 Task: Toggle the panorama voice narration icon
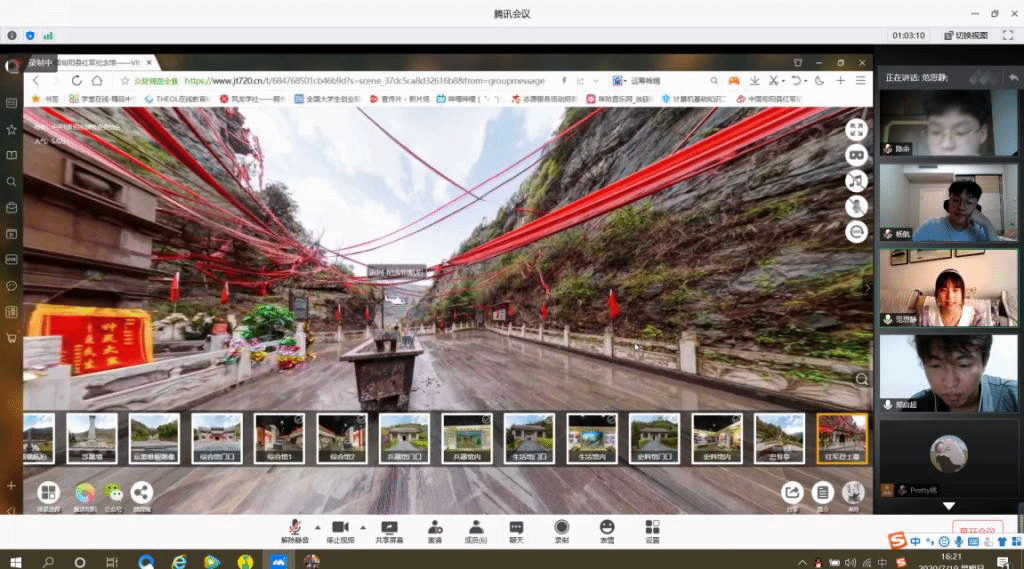[856, 206]
